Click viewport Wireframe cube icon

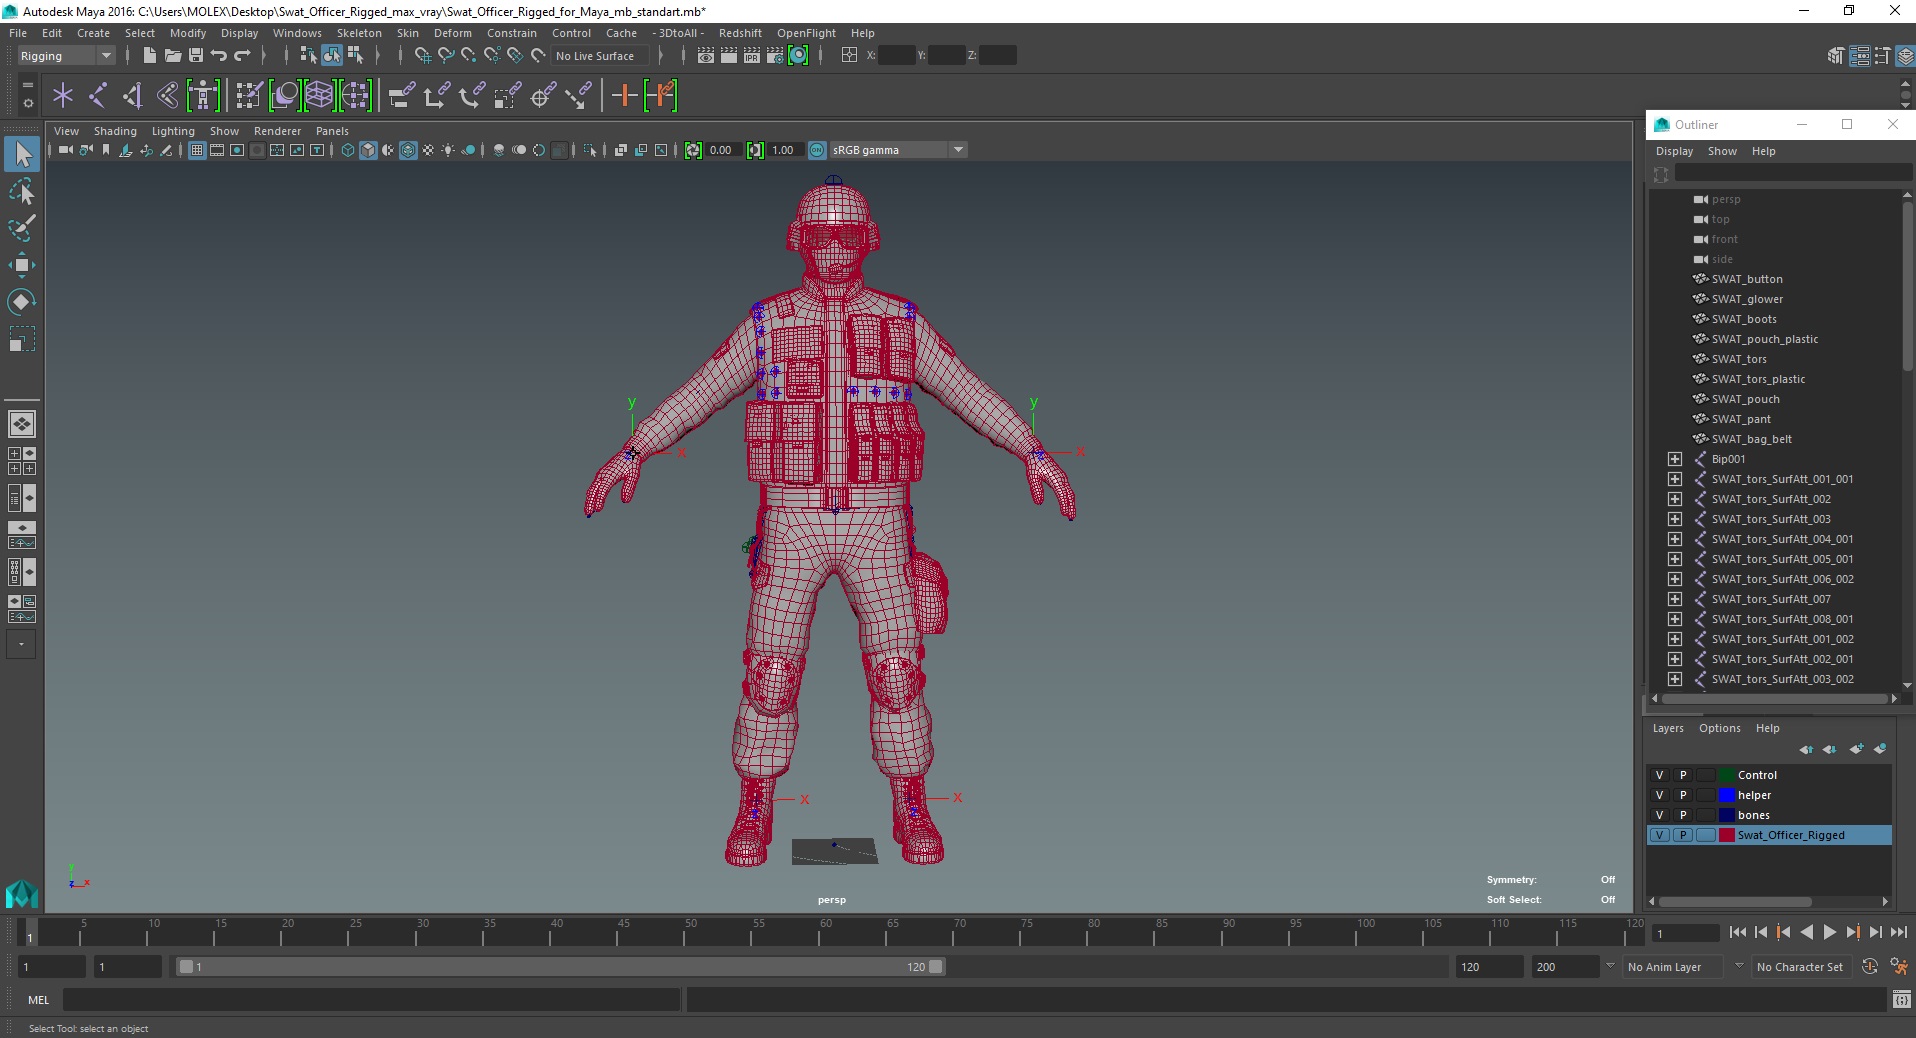[348, 150]
